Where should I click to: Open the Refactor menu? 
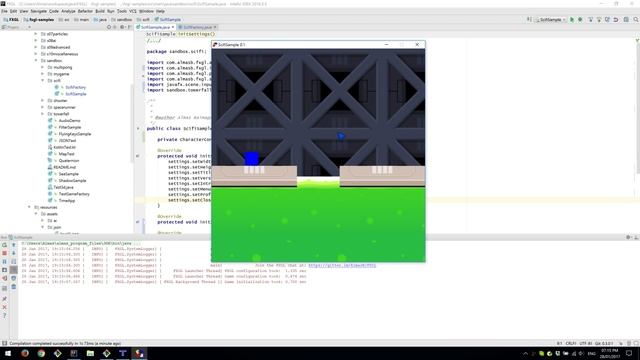pos(85,11)
